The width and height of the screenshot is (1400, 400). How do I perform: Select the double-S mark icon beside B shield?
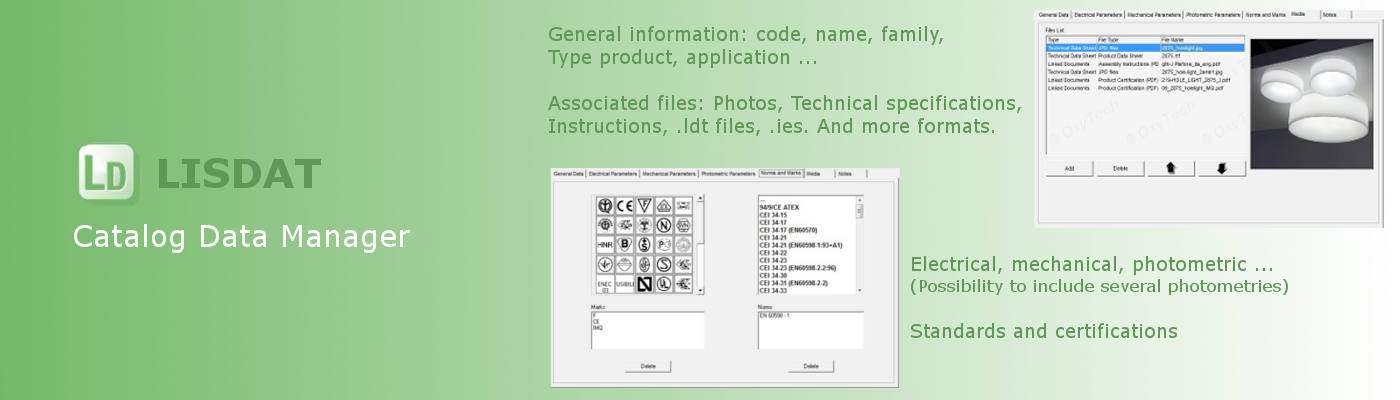coord(644,244)
